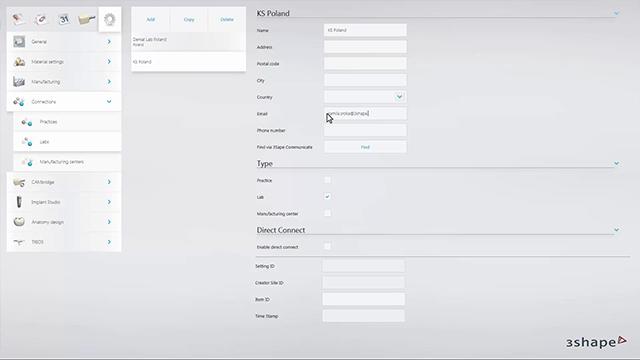Click the TRIOS scanner icon

point(19,242)
